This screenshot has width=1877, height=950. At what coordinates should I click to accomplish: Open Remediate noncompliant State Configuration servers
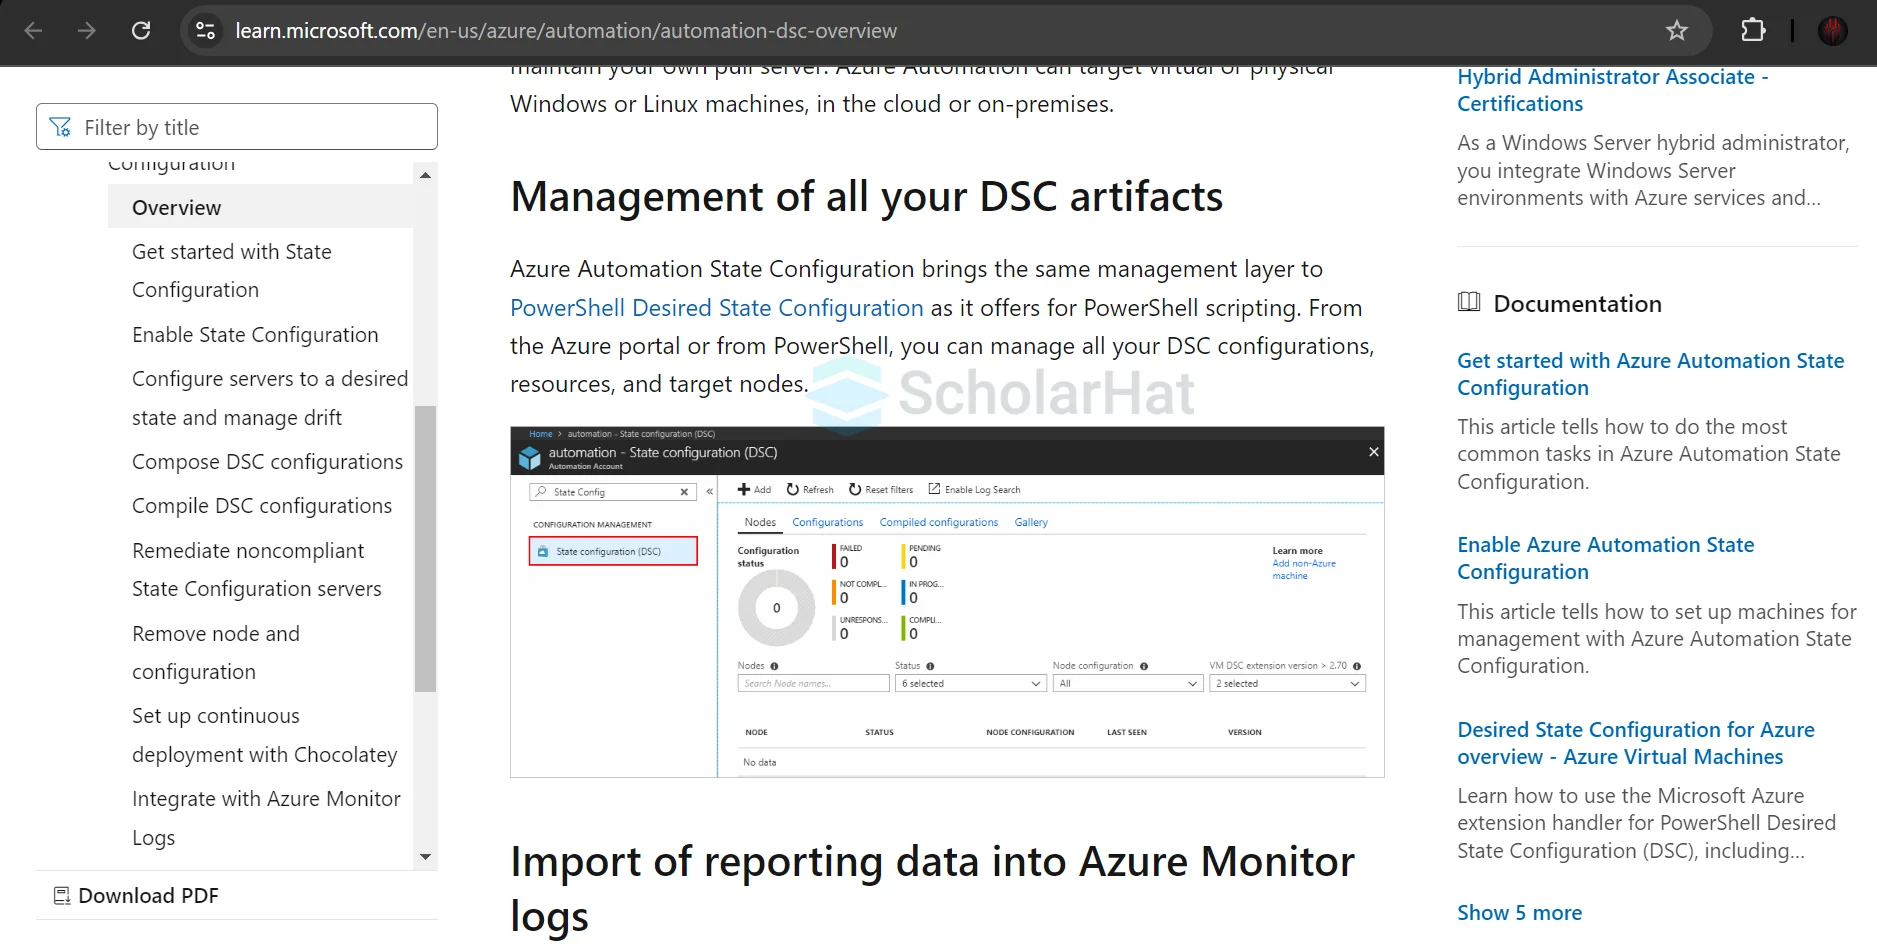pos(257,570)
